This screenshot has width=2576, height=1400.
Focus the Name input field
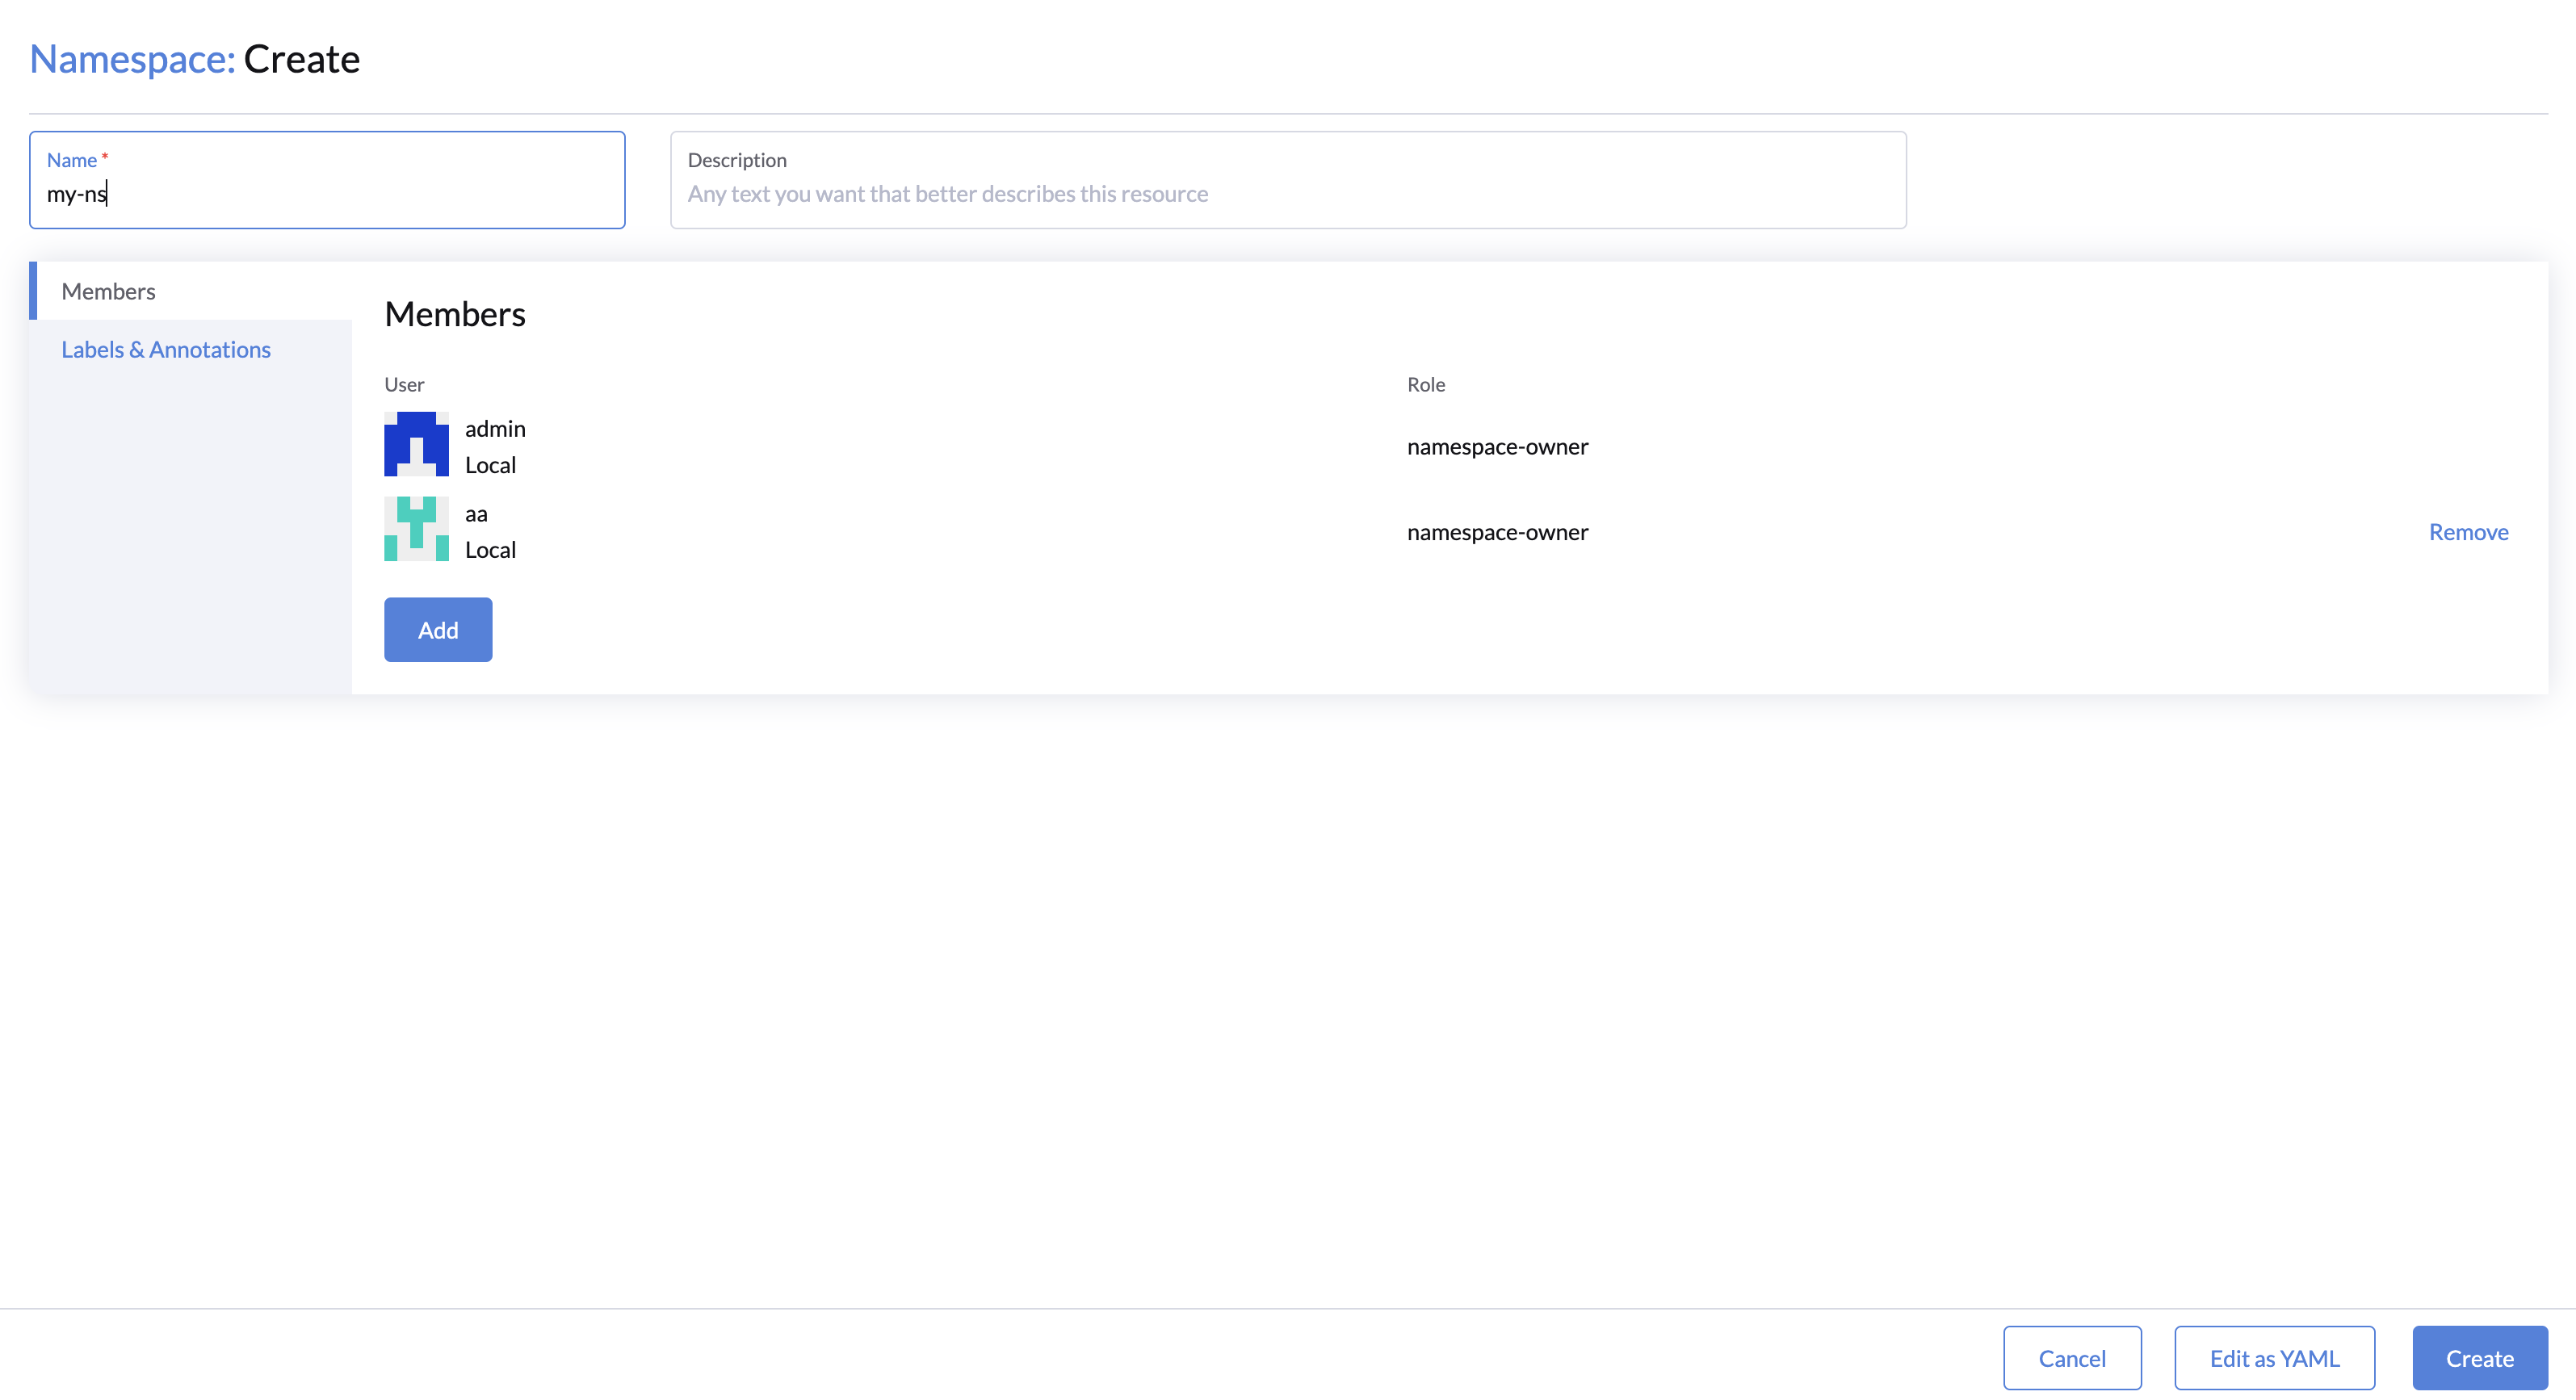[x=327, y=180]
